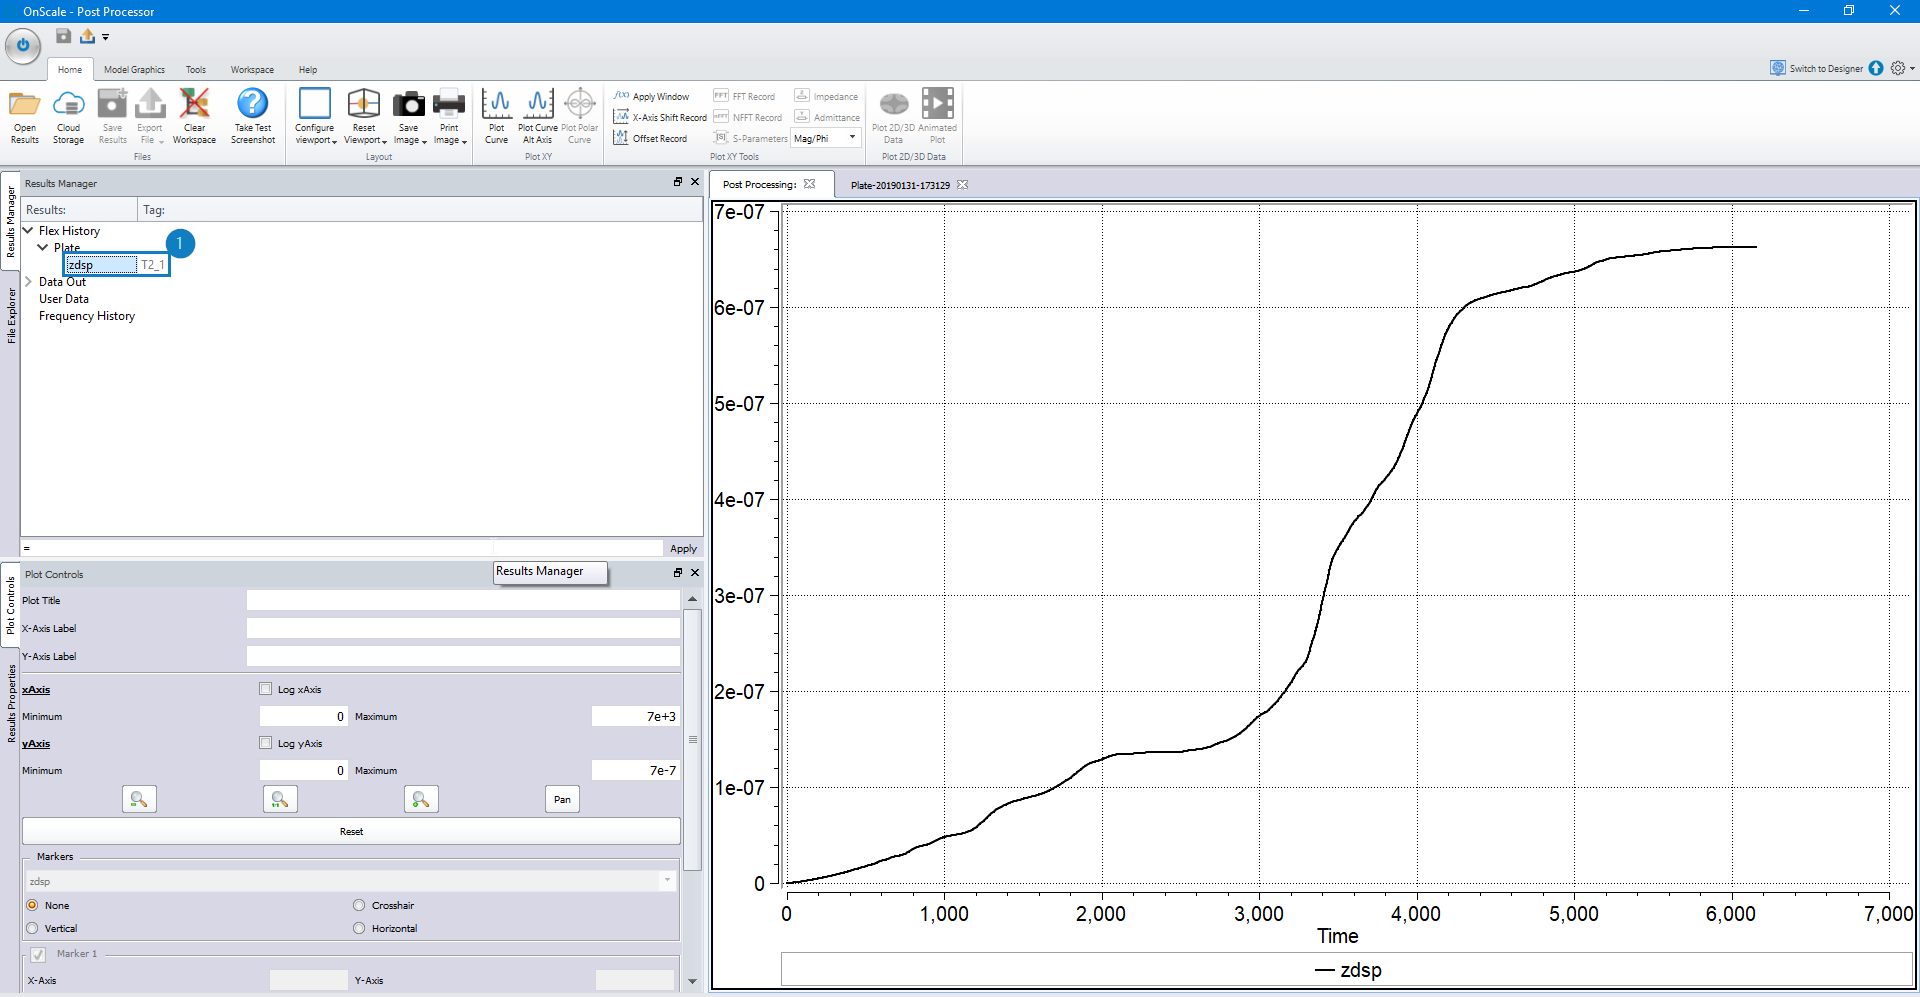Image resolution: width=1920 pixels, height=997 pixels.
Task: Open the Home ribbon tab
Action: tap(70, 70)
